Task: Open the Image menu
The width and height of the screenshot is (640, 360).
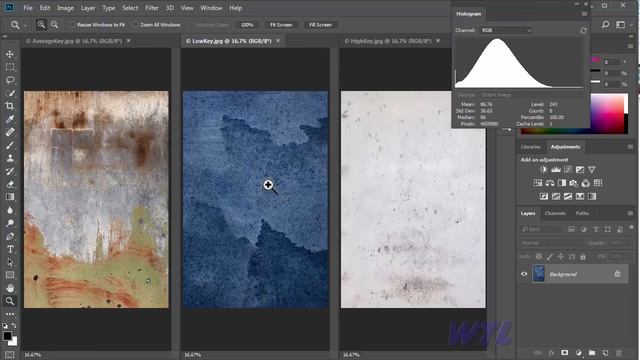Action: pyautogui.click(x=65, y=8)
